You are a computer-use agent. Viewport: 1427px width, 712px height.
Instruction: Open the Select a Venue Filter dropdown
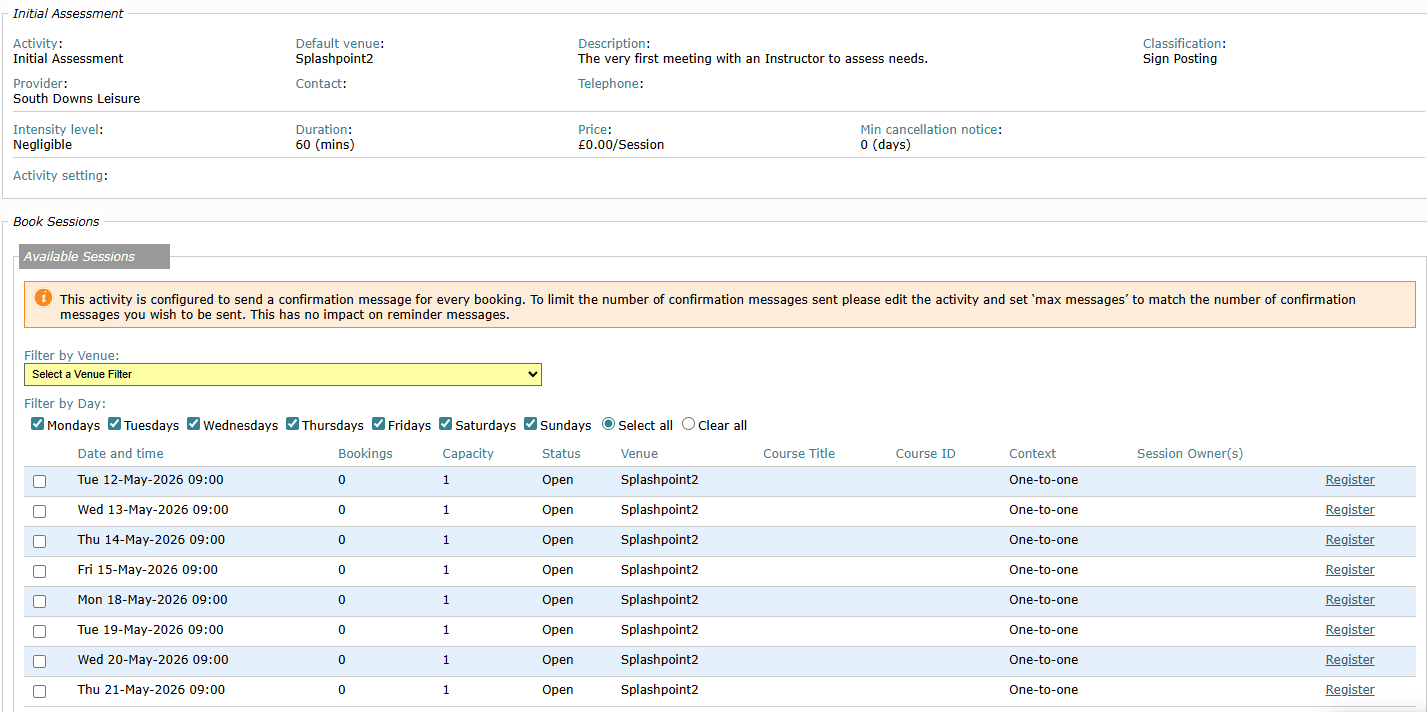click(x=283, y=374)
